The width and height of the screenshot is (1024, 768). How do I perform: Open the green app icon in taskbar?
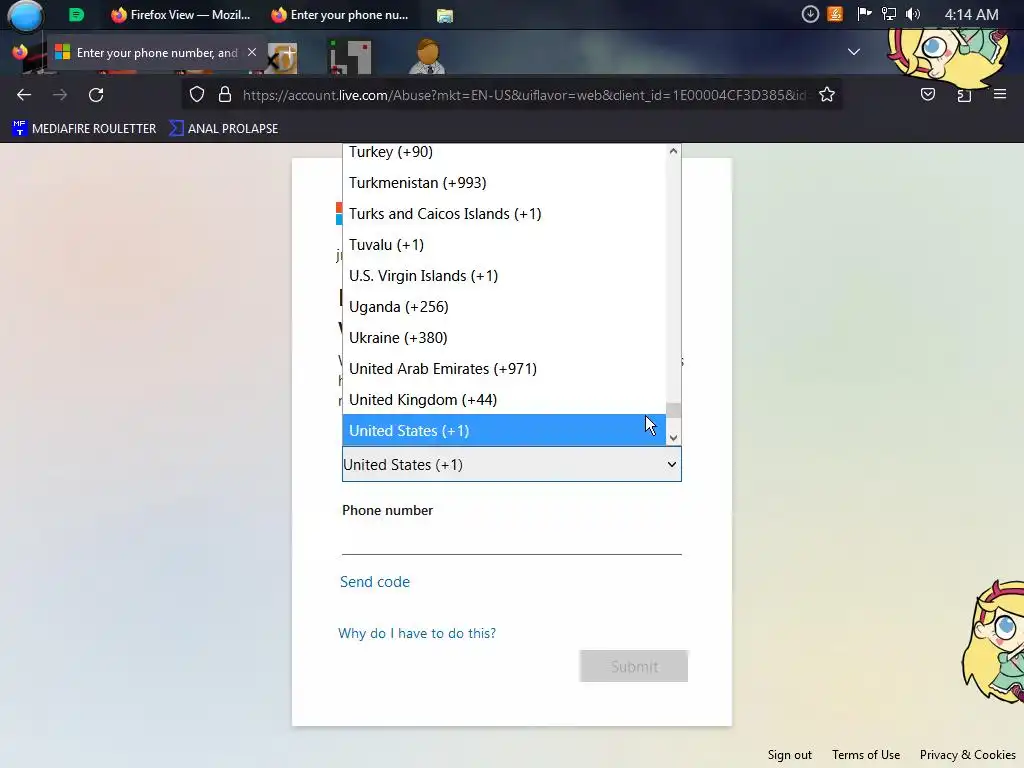coord(76,14)
